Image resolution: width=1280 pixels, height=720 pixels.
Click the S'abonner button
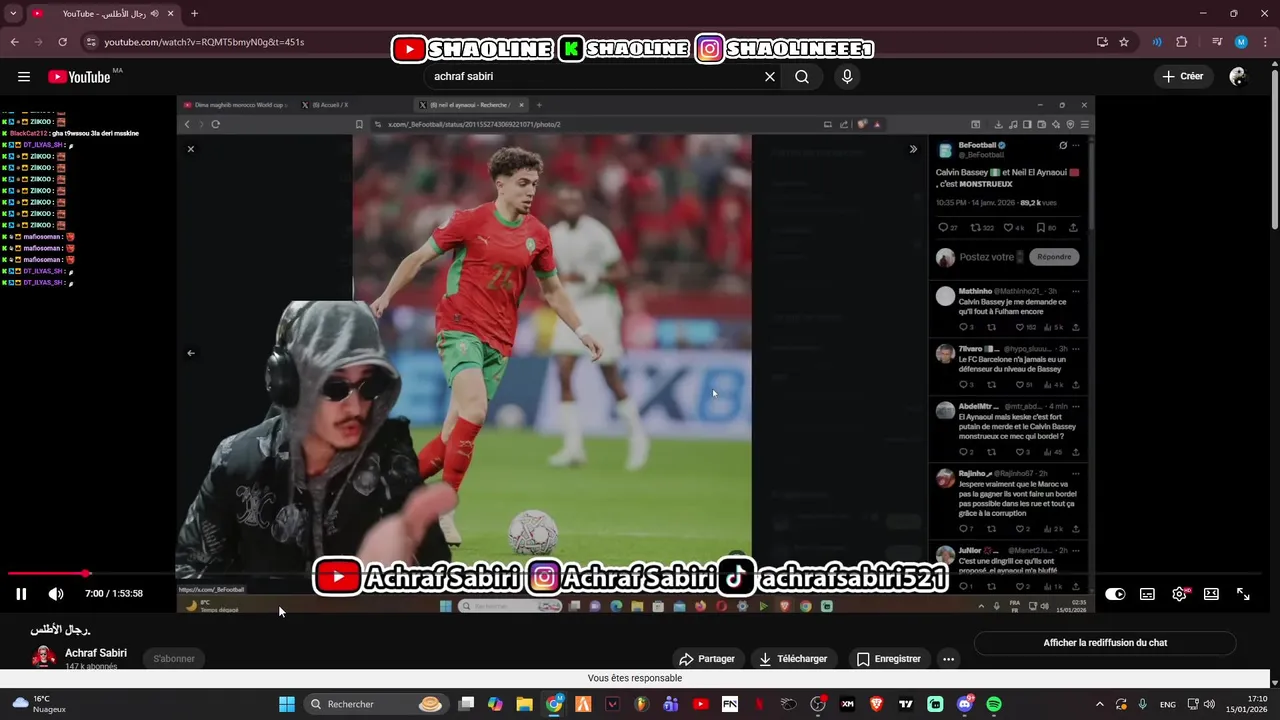coord(174,659)
